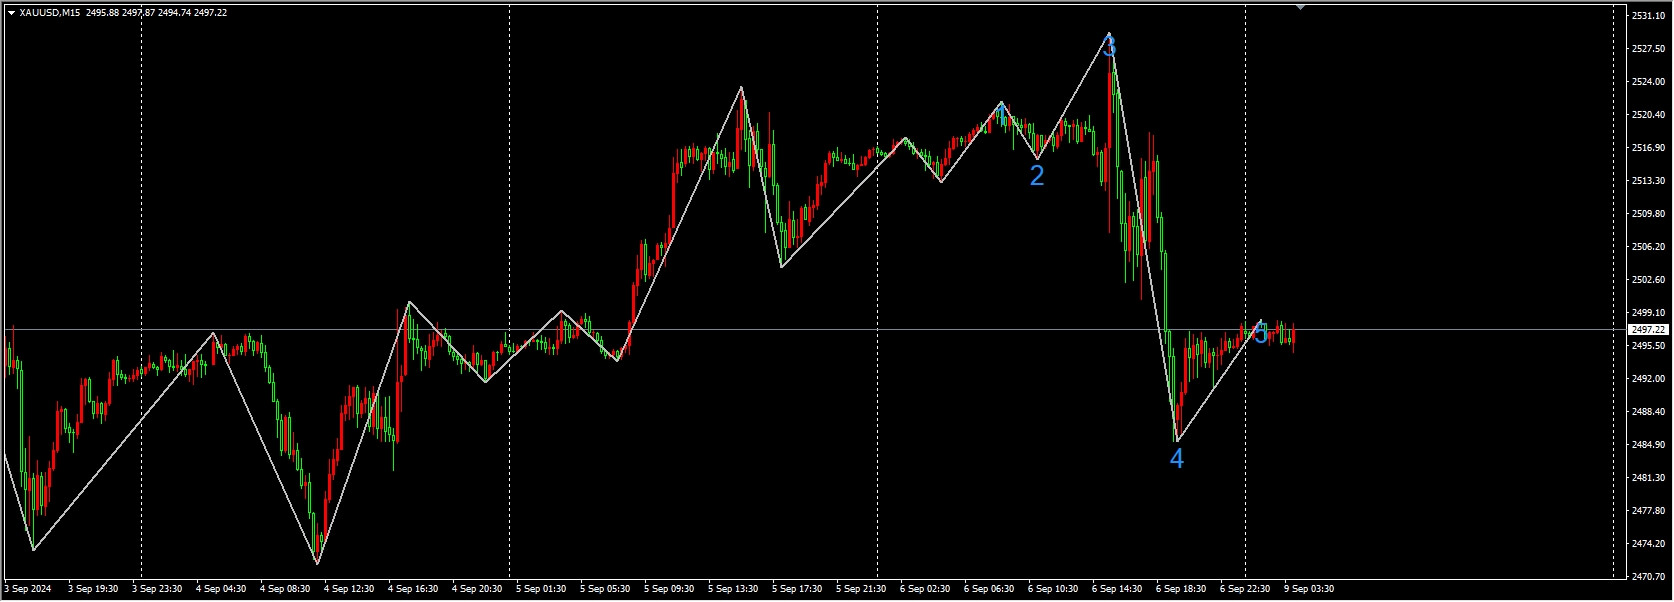Click the '5 Sep 01:30' time label
The height and width of the screenshot is (602, 1674).
(x=541, y=589)
